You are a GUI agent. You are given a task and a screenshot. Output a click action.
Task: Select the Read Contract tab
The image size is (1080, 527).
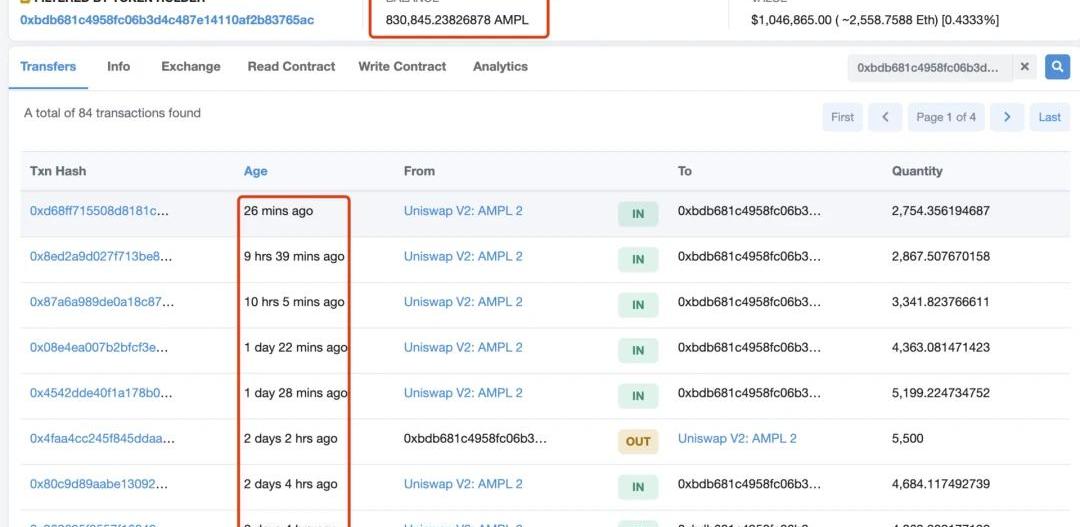point(291,67)
